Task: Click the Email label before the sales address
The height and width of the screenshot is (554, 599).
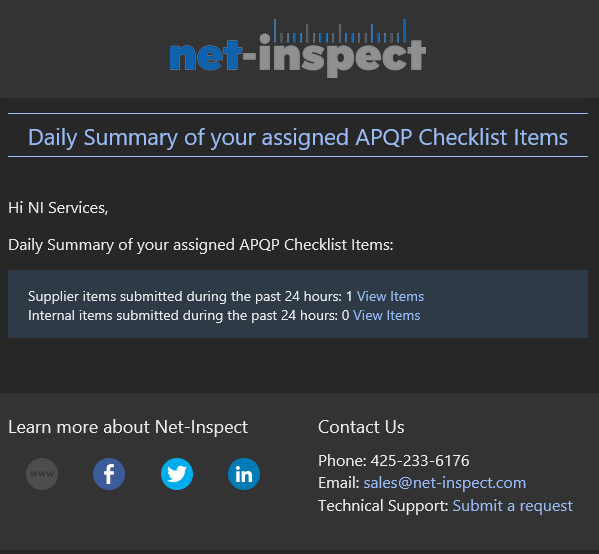Action: pos(338,483)
